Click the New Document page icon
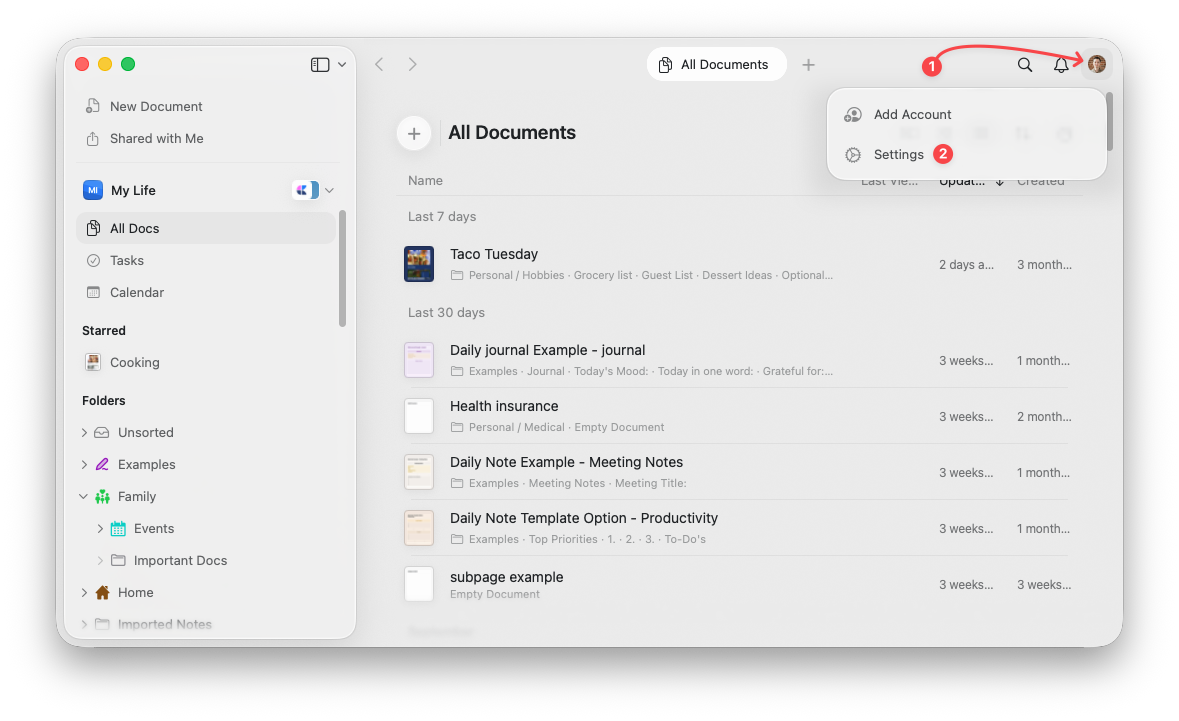1179x721 pixels. click(92, 106)
